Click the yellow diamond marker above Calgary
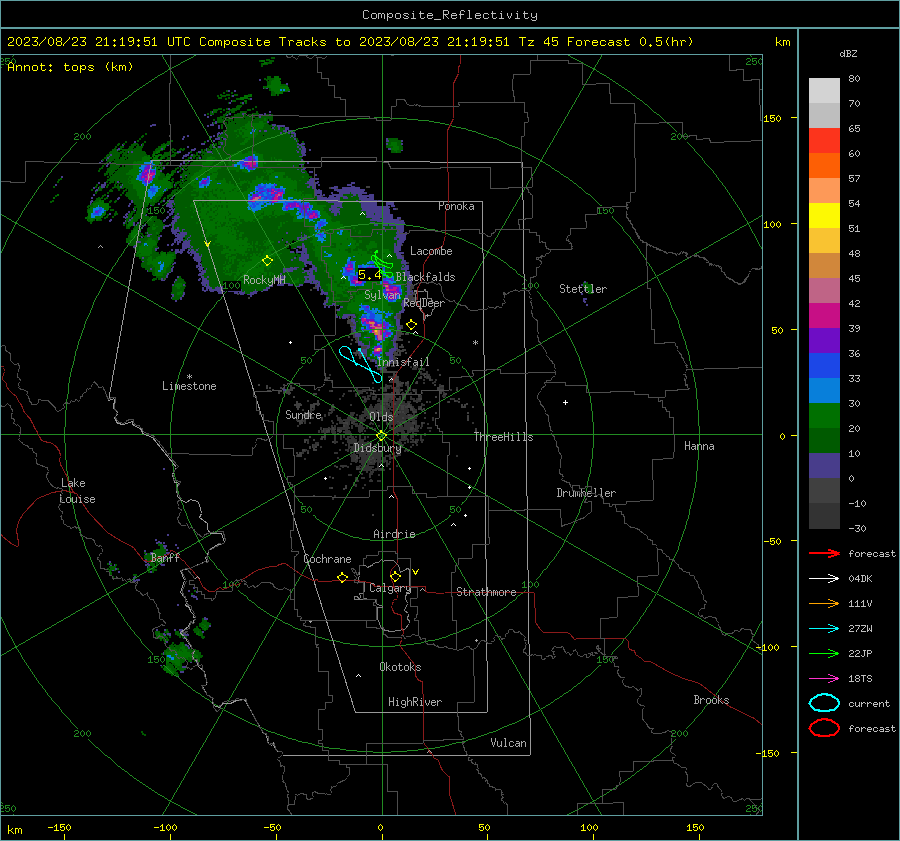Viewport: 900px width, 841px height. [x=395, y=576]
